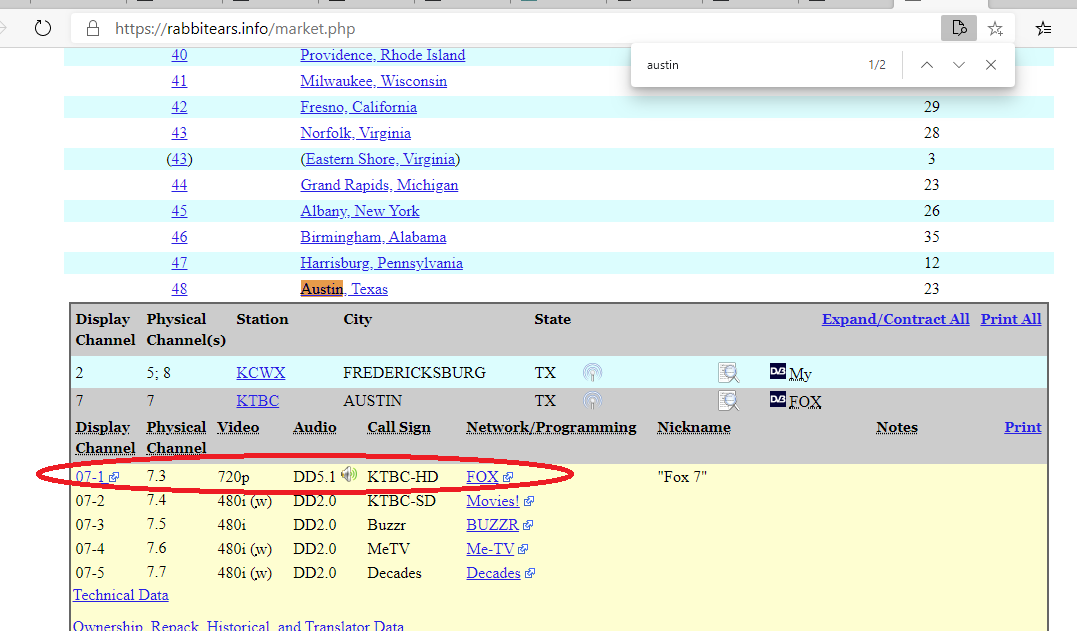1077x631 pixels.
Task: Click the find box containing austin
Action: pos(752,65)
